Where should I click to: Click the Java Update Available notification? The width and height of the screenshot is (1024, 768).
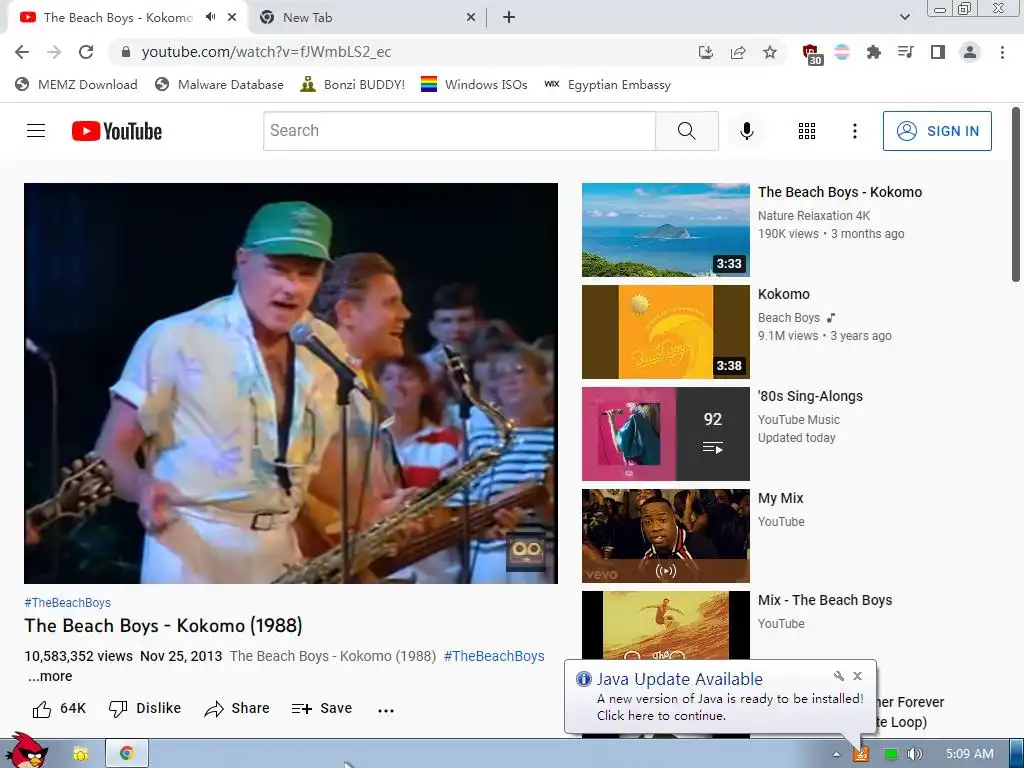720,697
